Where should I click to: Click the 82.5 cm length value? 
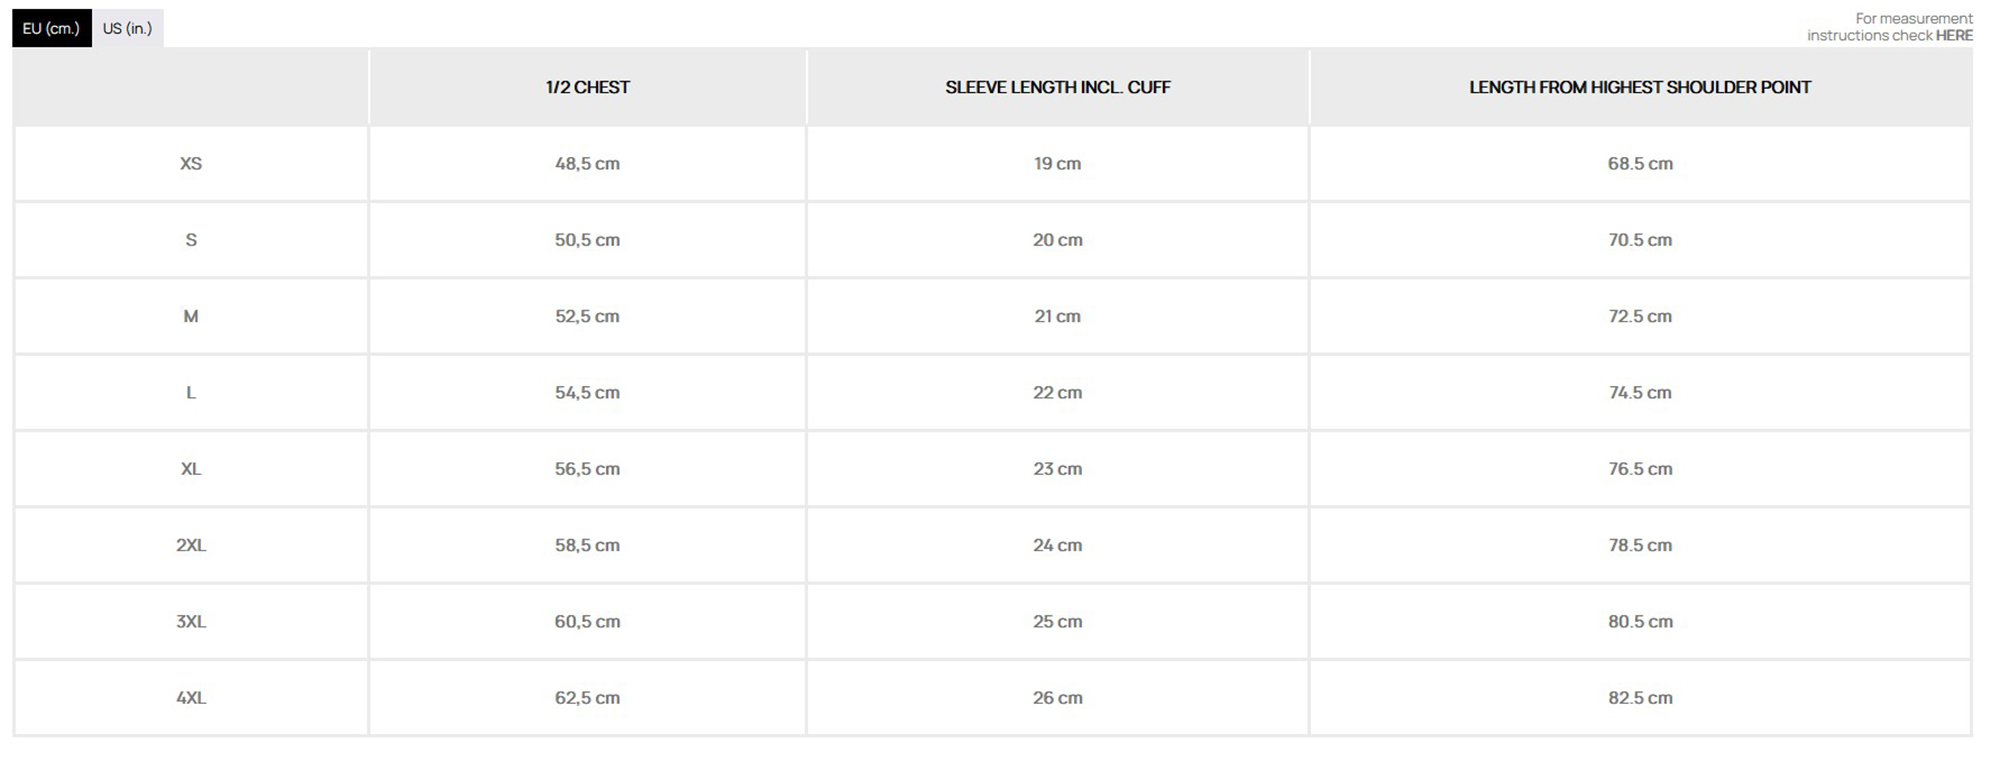click(x=1639, y=698)
